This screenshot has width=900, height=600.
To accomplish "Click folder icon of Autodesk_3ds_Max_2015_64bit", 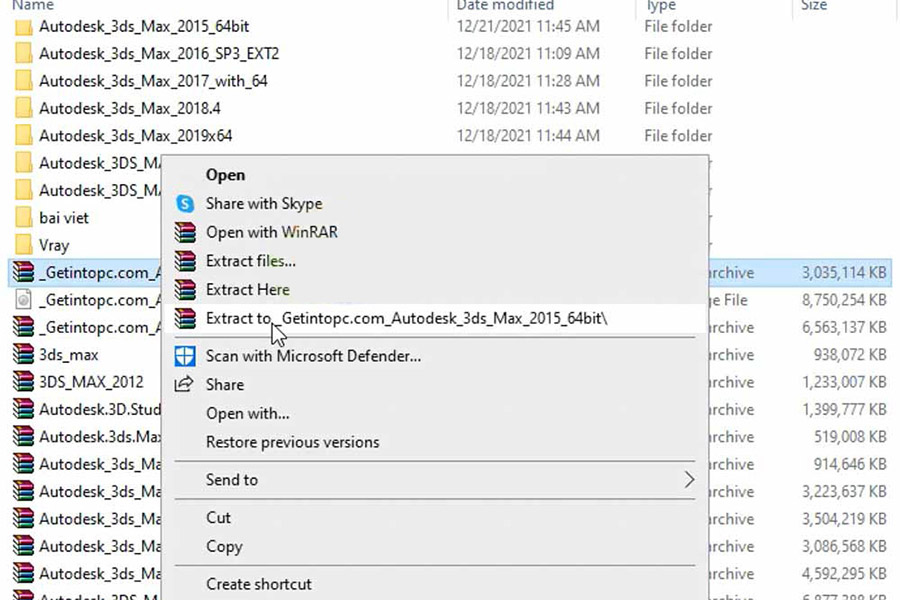I will point(23,27).
